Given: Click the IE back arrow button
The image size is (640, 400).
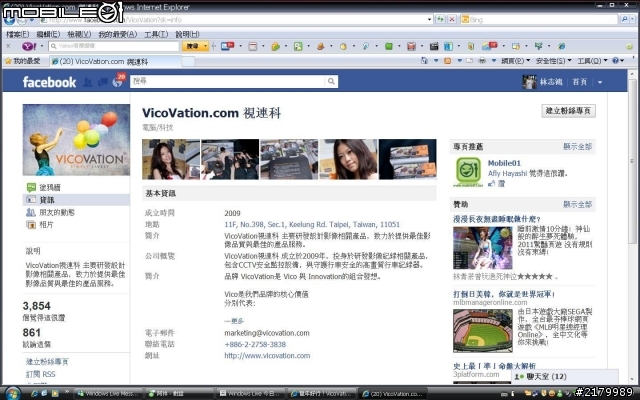Looking at the screenshot, I should click(10, 19).
